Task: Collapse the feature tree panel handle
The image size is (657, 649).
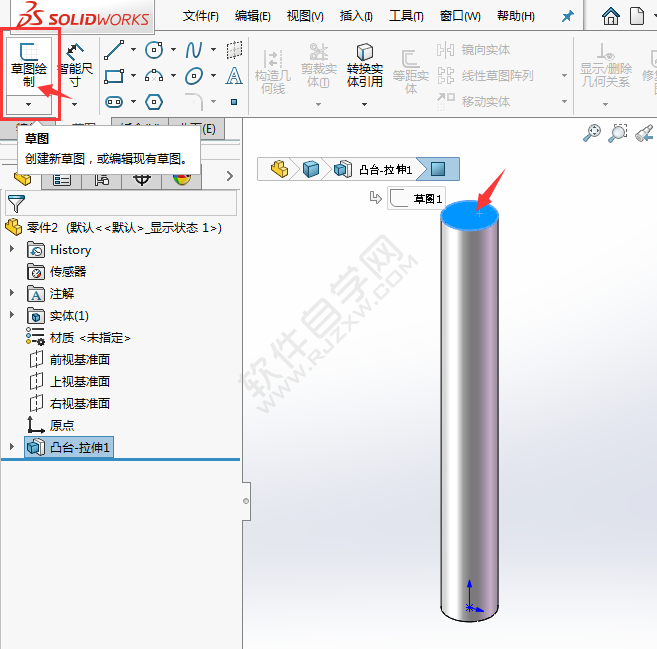Action: [245, 499]
